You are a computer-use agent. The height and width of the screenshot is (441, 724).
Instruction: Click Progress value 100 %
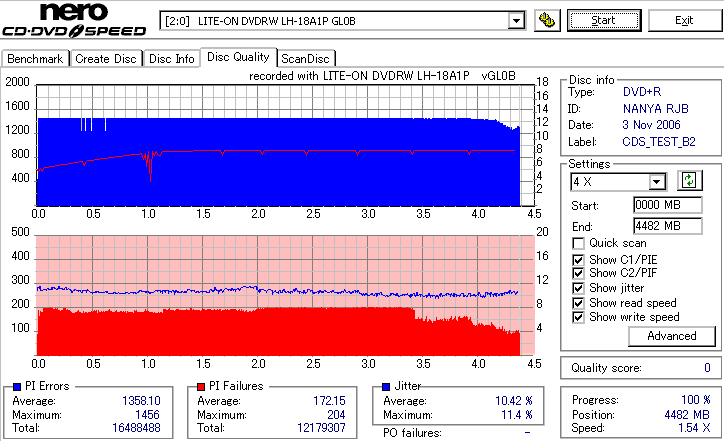click(696, 400)
